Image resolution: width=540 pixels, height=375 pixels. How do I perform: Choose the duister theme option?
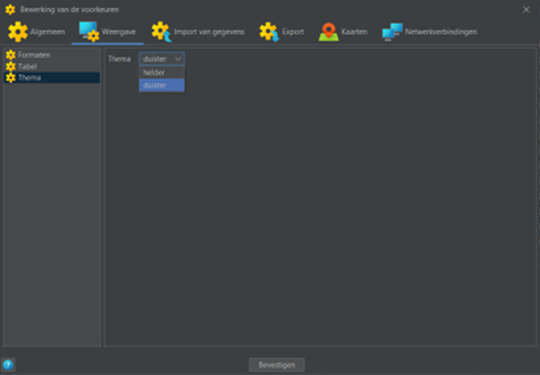[162, 85]
